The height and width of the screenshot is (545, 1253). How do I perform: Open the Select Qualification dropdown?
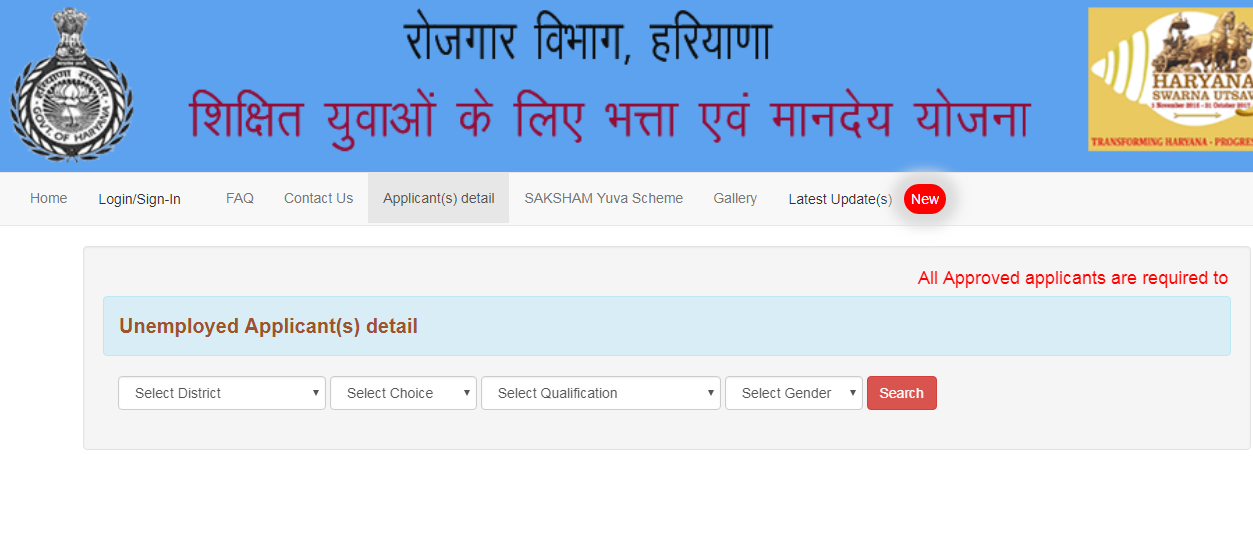tap(601, 393)
